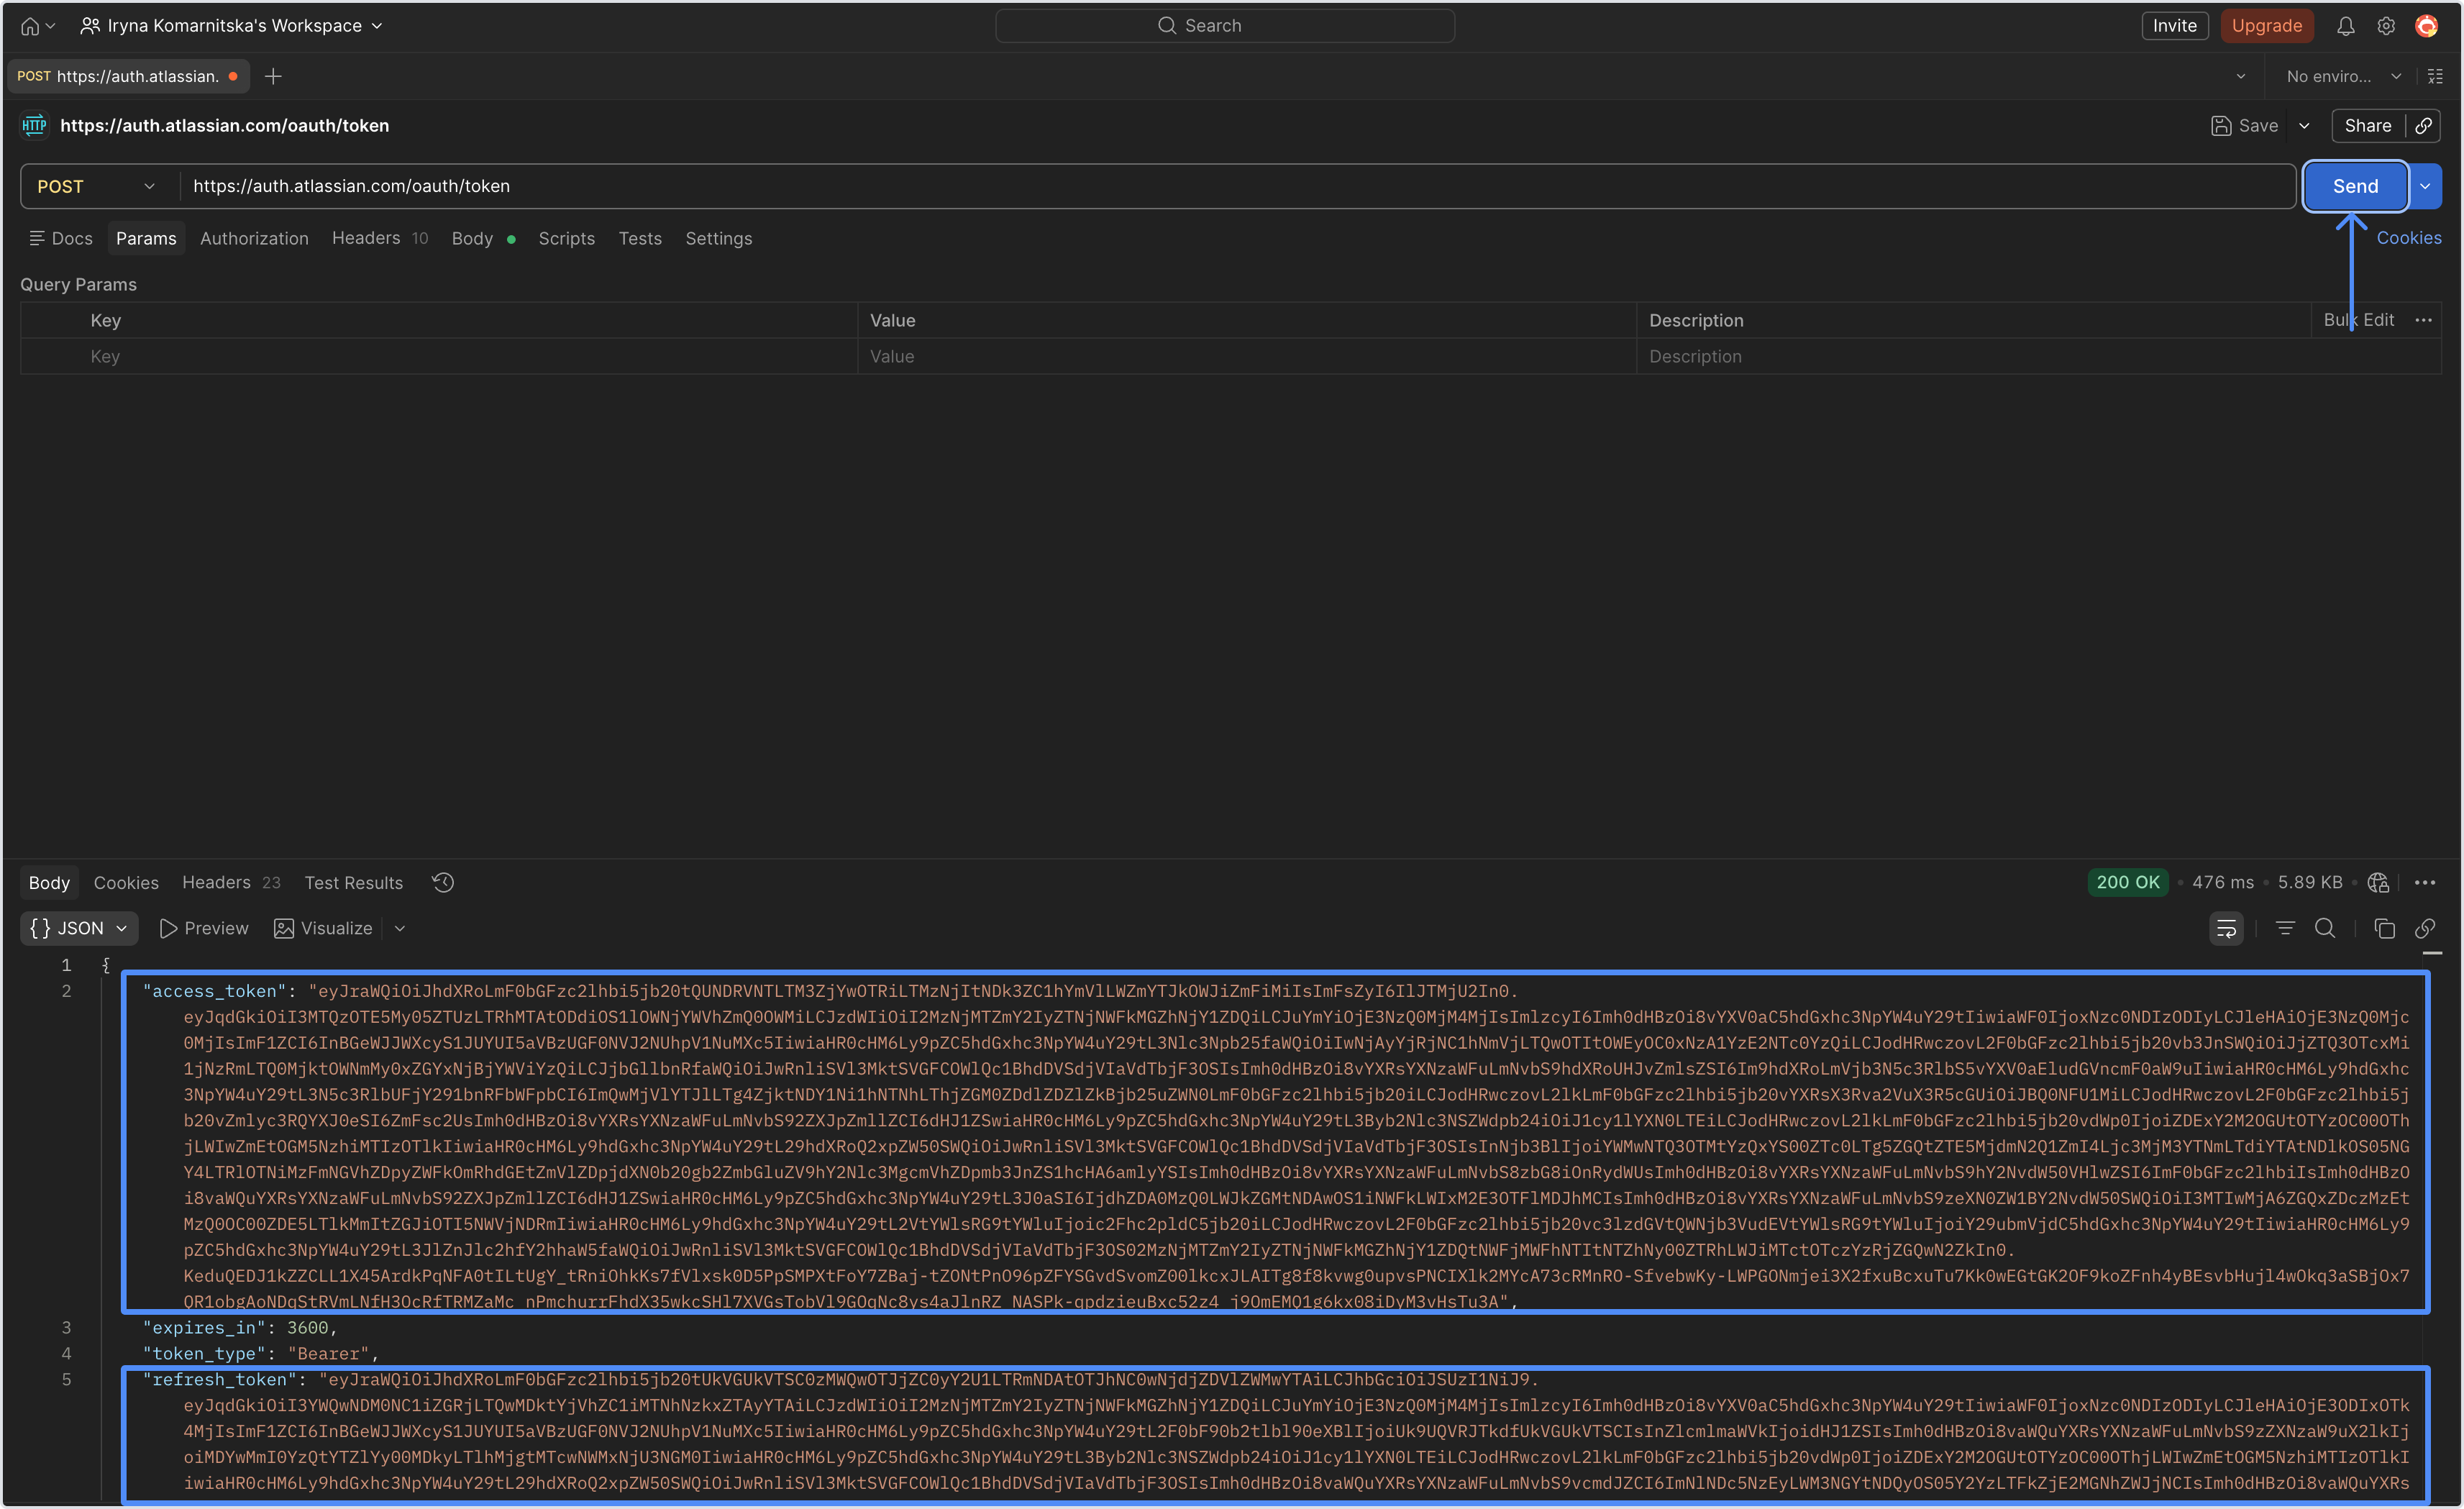Open the JSON format dropdown
This screenshot has height=1509, width=2464.
pos(79,928)
